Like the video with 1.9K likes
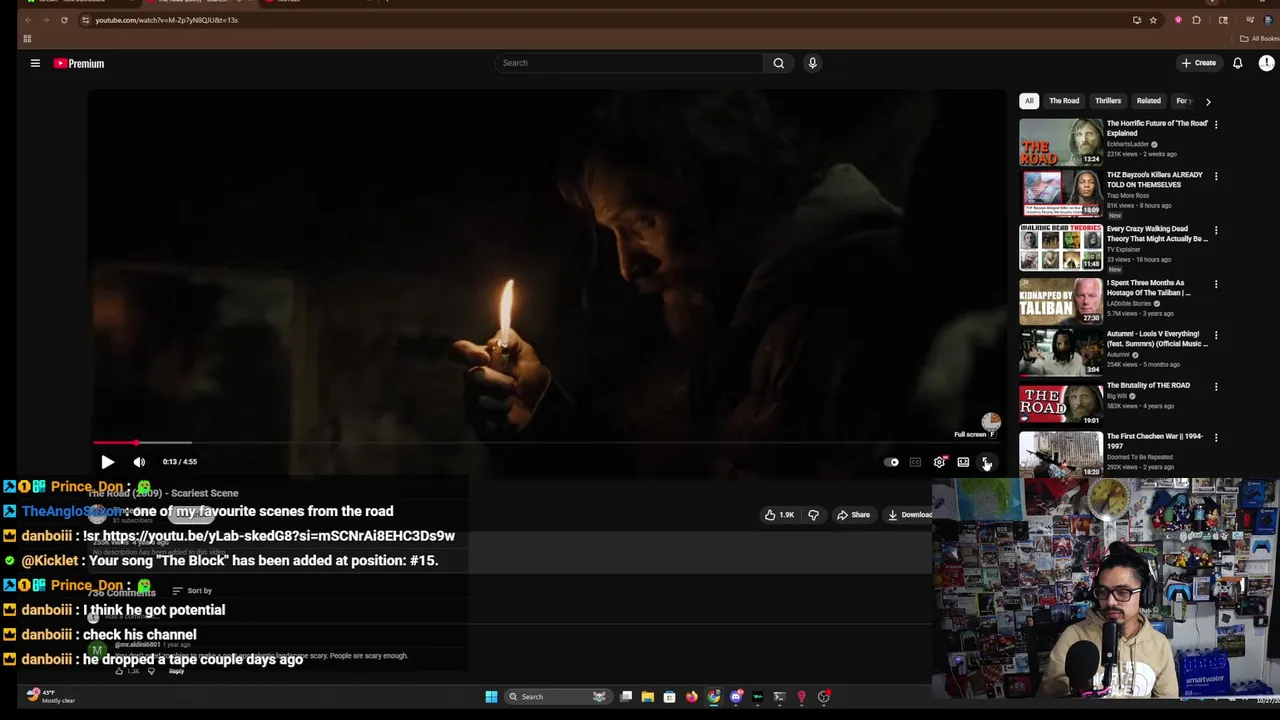This screenshot has width=1280, height=720. click(x=779, y=515)
